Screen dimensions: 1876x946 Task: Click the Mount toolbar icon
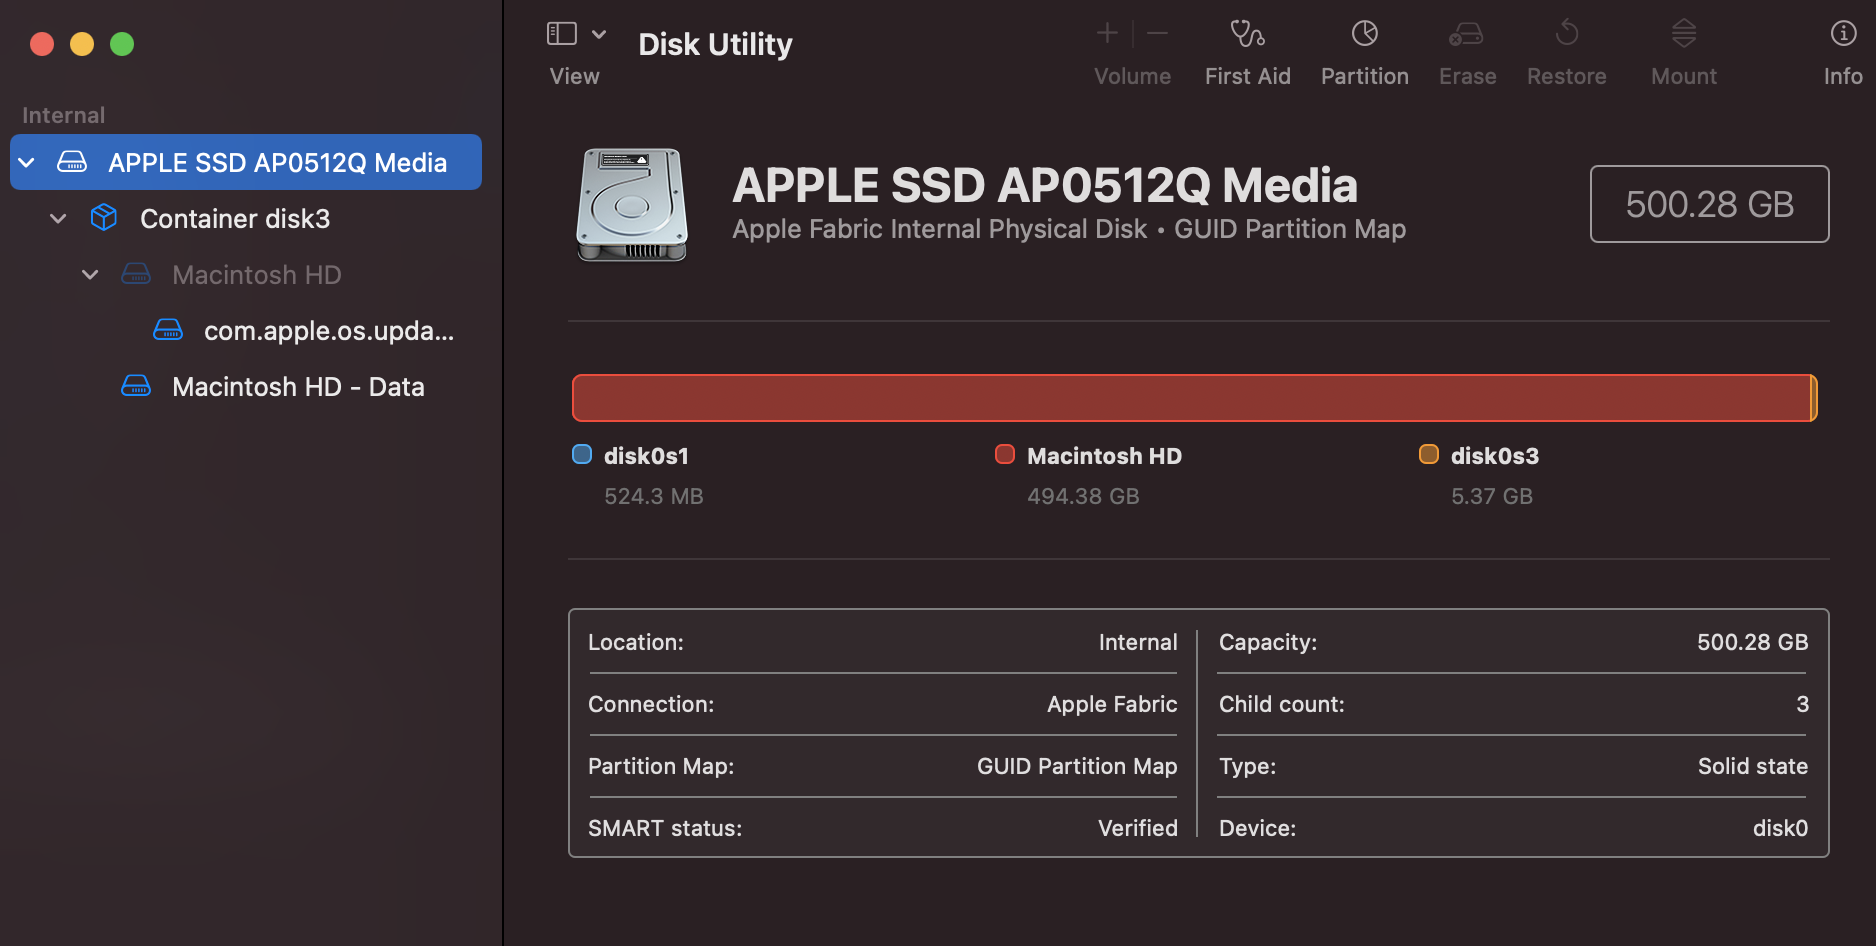pos(1683,34)
